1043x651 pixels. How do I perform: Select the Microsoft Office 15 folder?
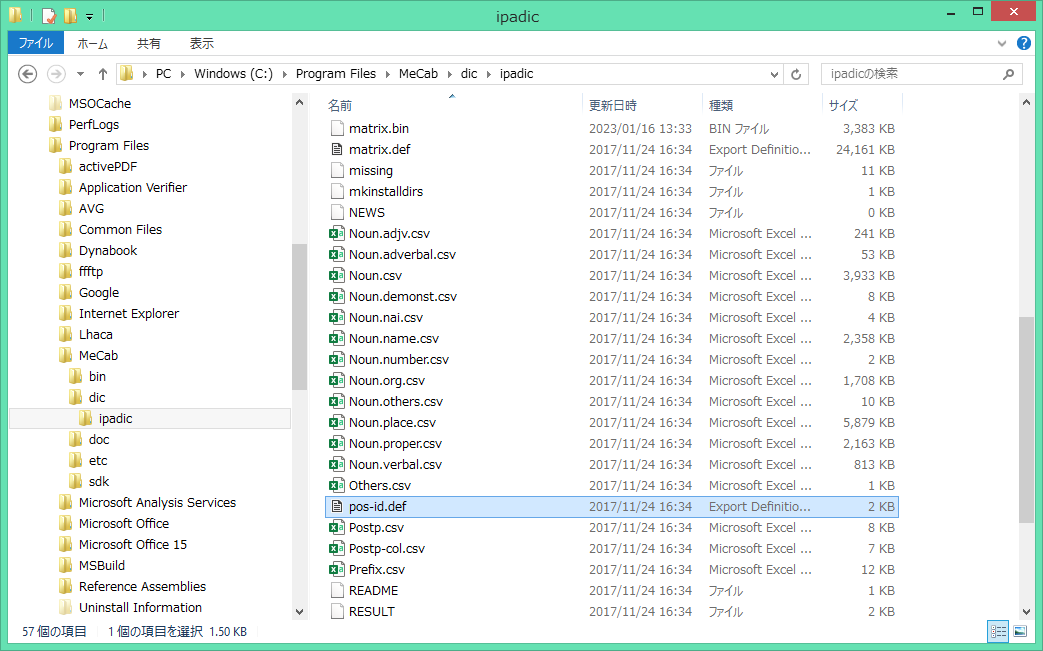pyautogui.click(x=132, y=544)
